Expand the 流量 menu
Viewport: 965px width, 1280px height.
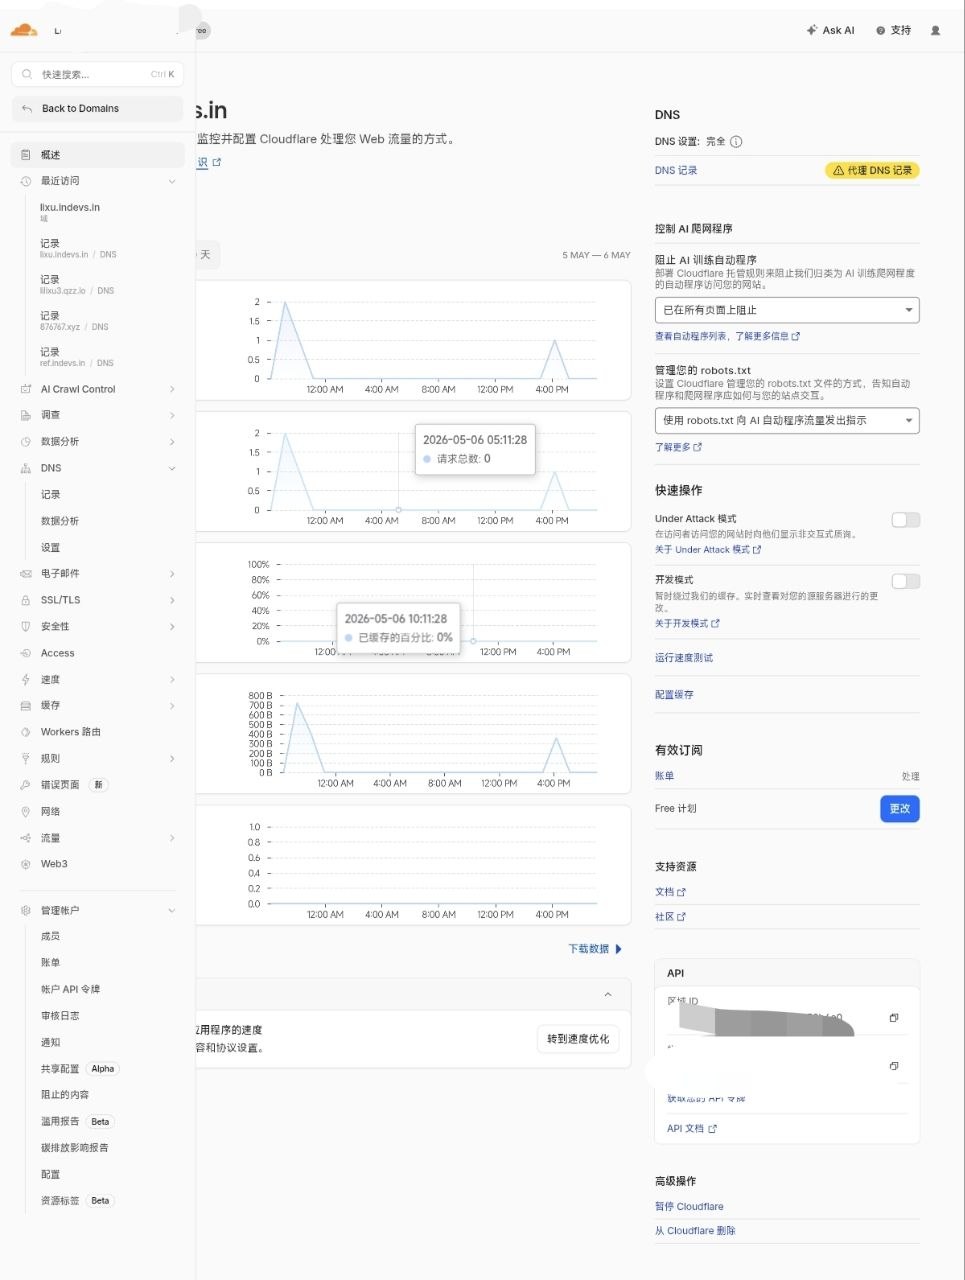(172, 838)
